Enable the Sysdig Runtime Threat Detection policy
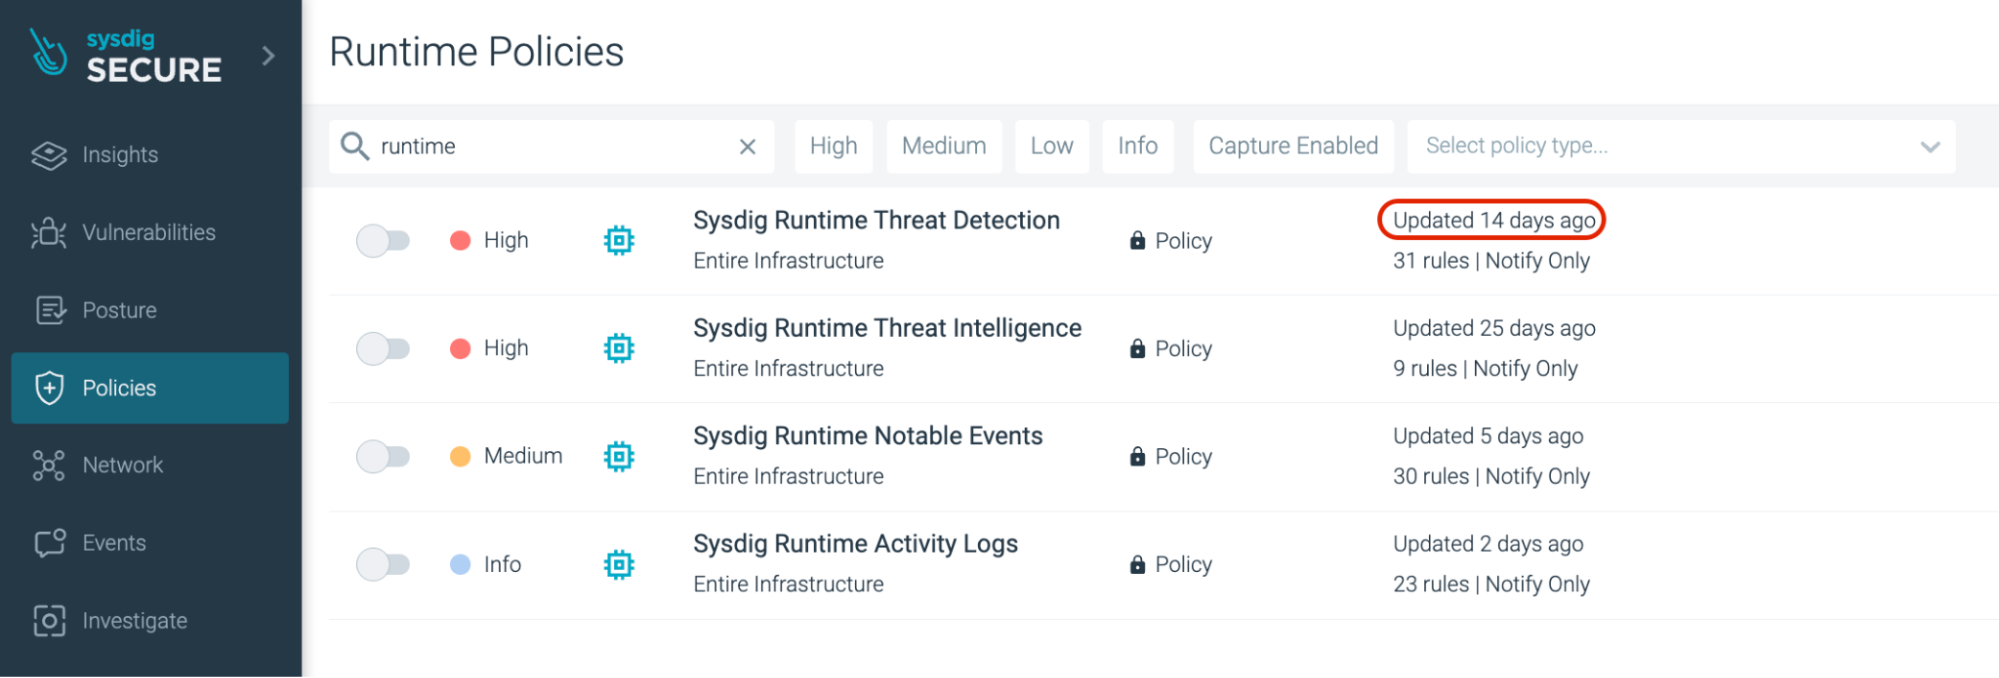This screenshot has height=678, width=1999. 383,240
